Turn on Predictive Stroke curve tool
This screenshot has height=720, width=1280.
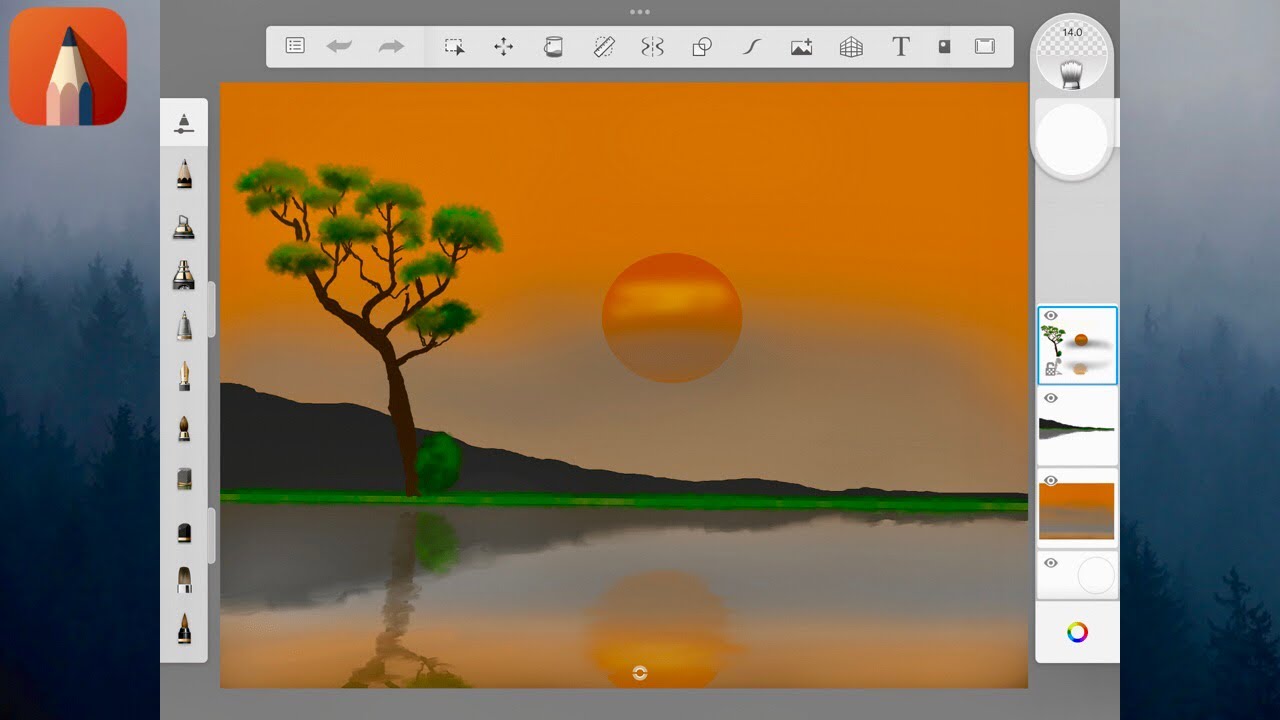pos(752,47)
